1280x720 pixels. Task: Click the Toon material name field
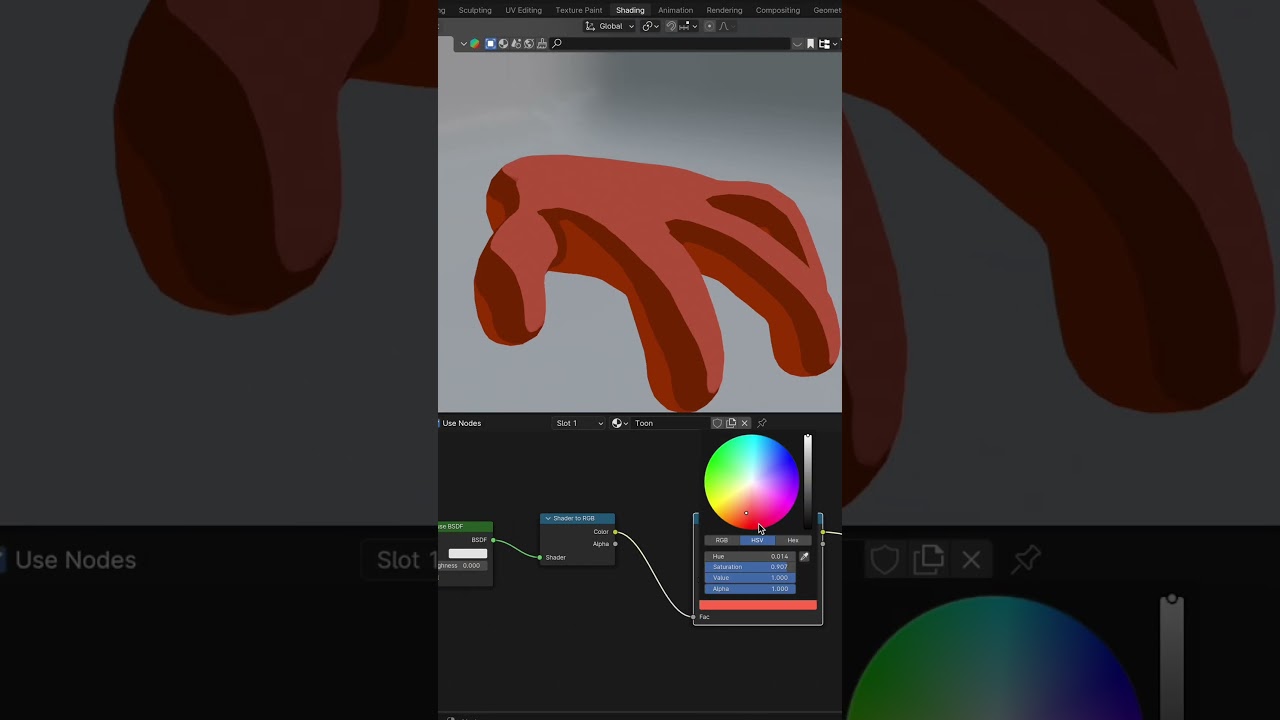[670, 423]
